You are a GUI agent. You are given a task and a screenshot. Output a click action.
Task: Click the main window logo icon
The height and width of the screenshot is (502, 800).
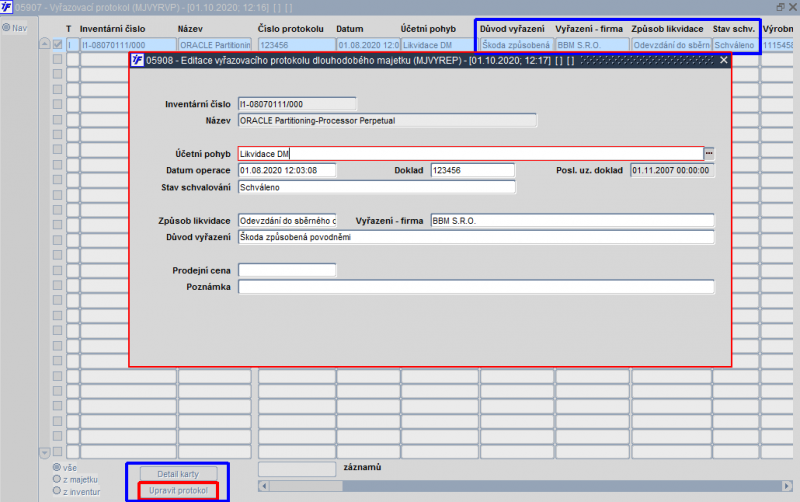pyautogui.click(x=6, y=7)
